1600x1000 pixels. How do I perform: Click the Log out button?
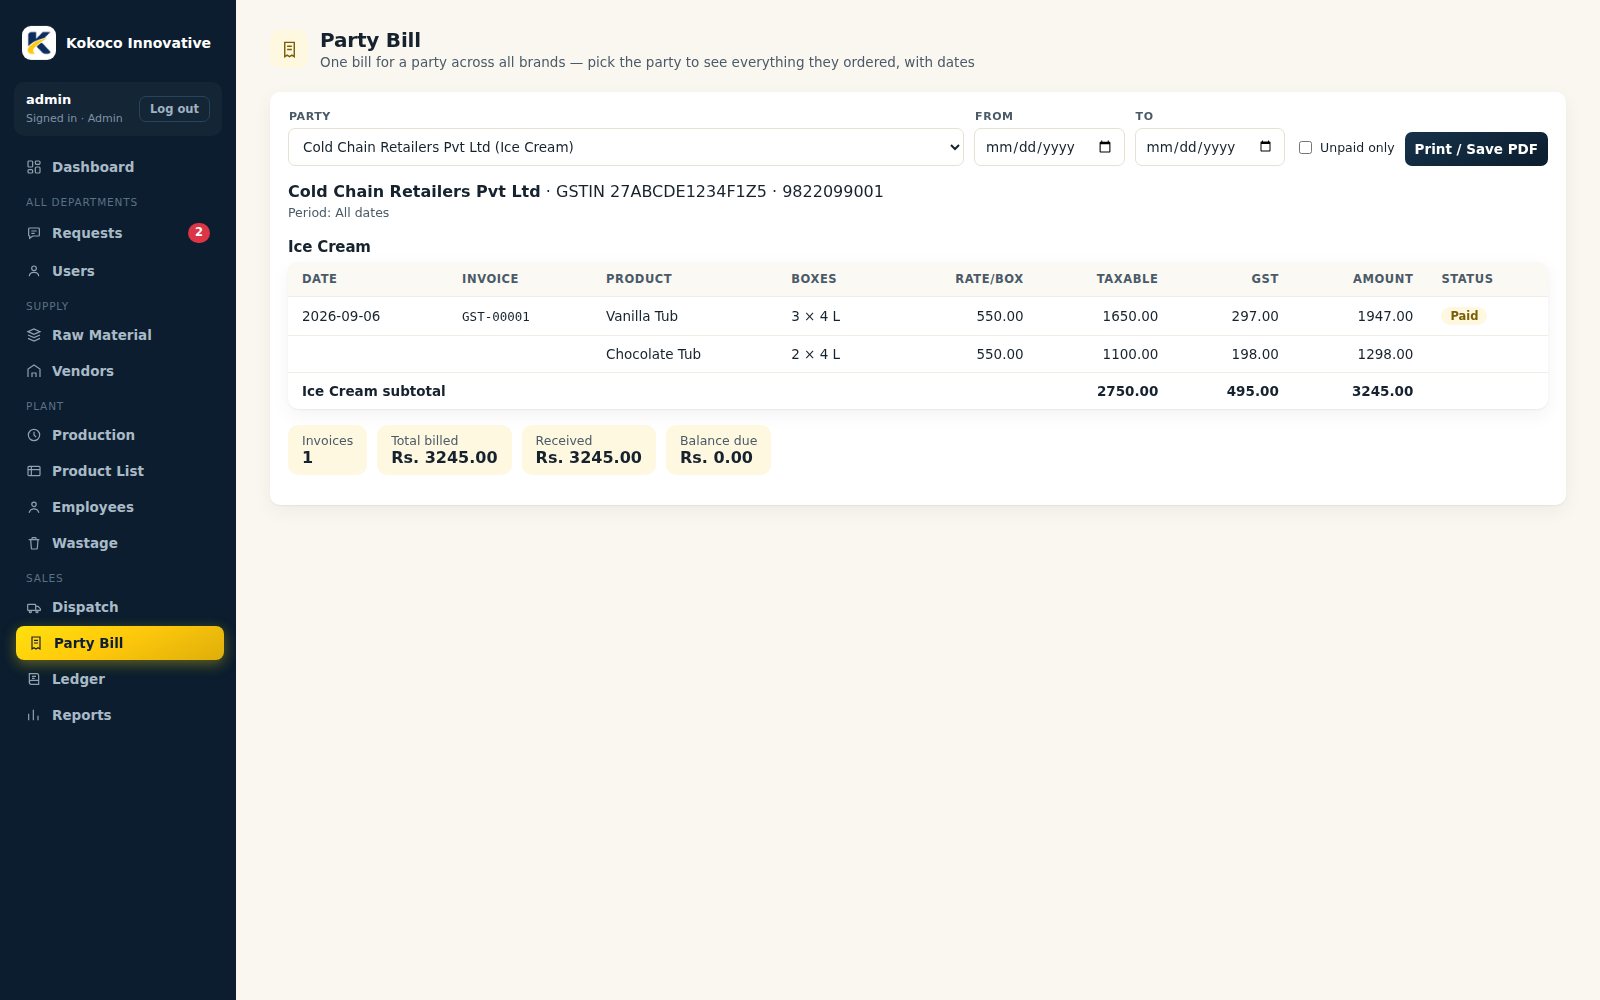[x=174, y=109]
